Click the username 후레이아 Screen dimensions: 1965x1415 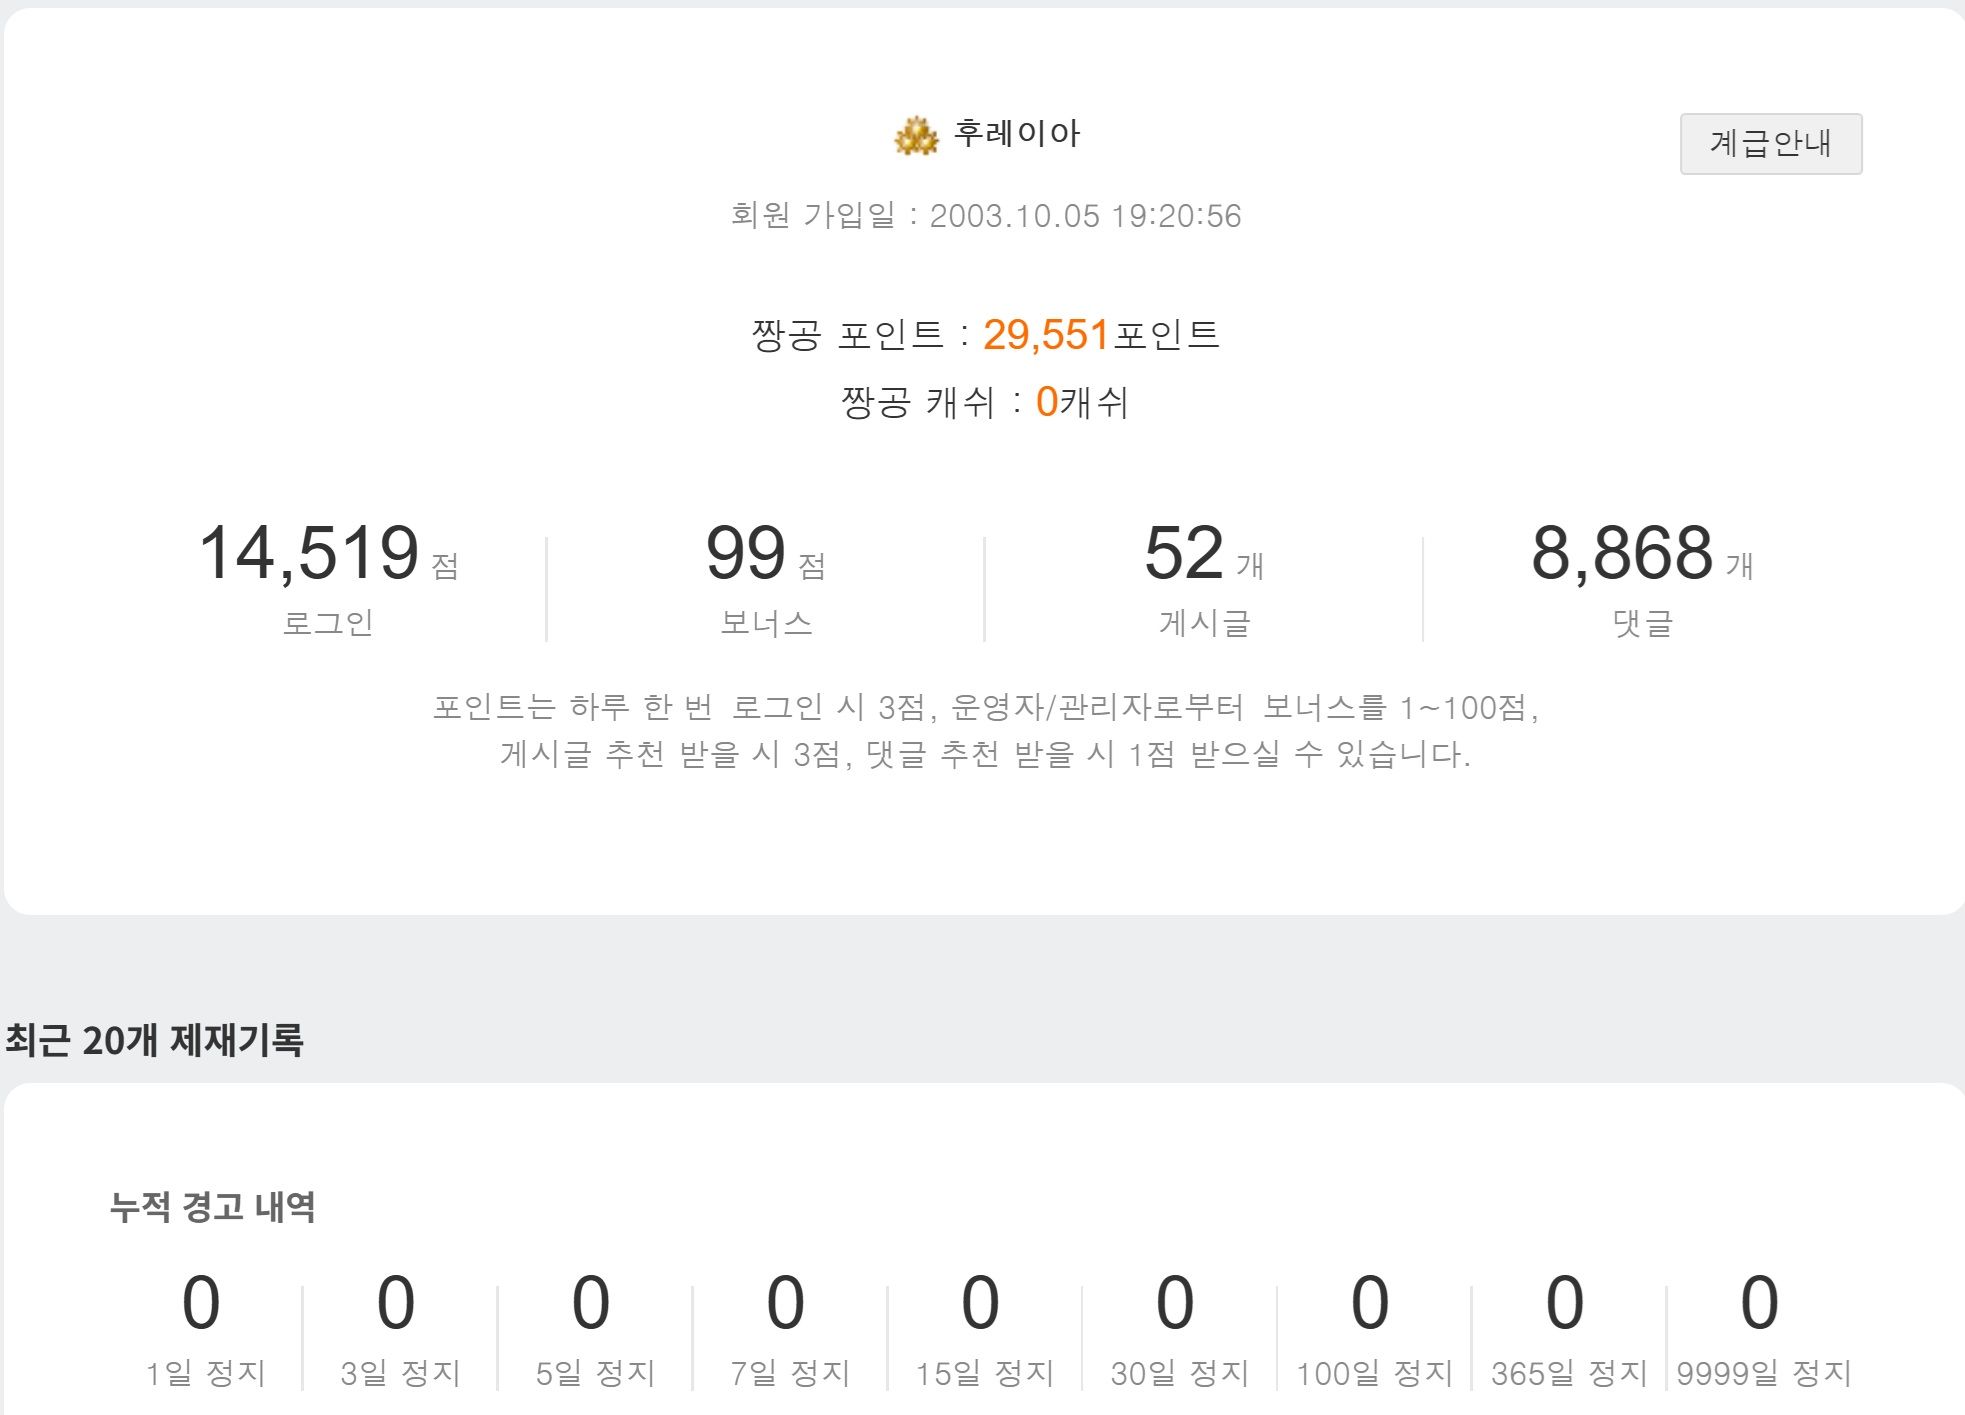(1017, 134)
